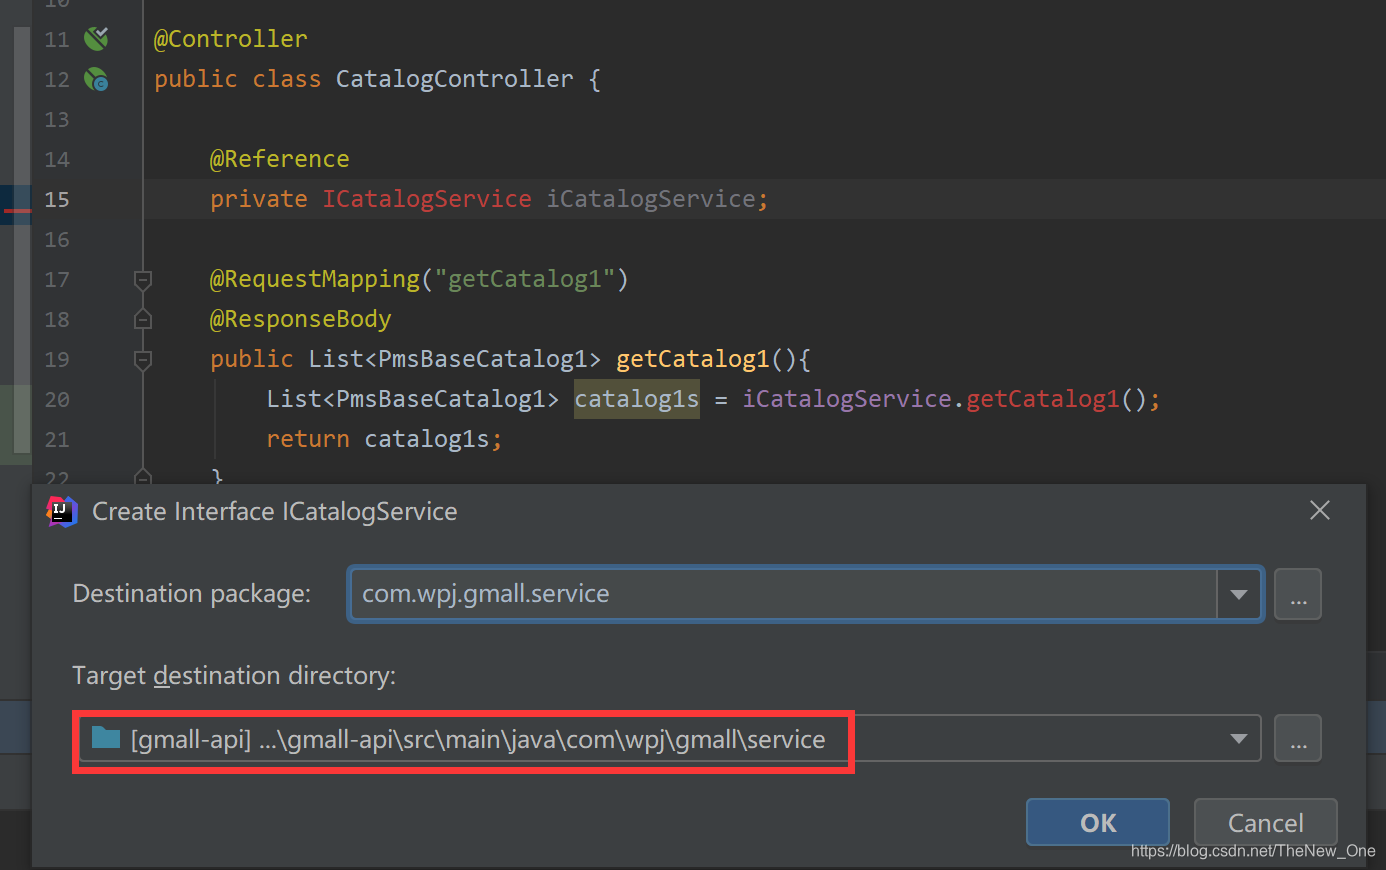The image size is (1386, 870).
Task: Click the @Controller annotation
Action: (x=230, y=39)
